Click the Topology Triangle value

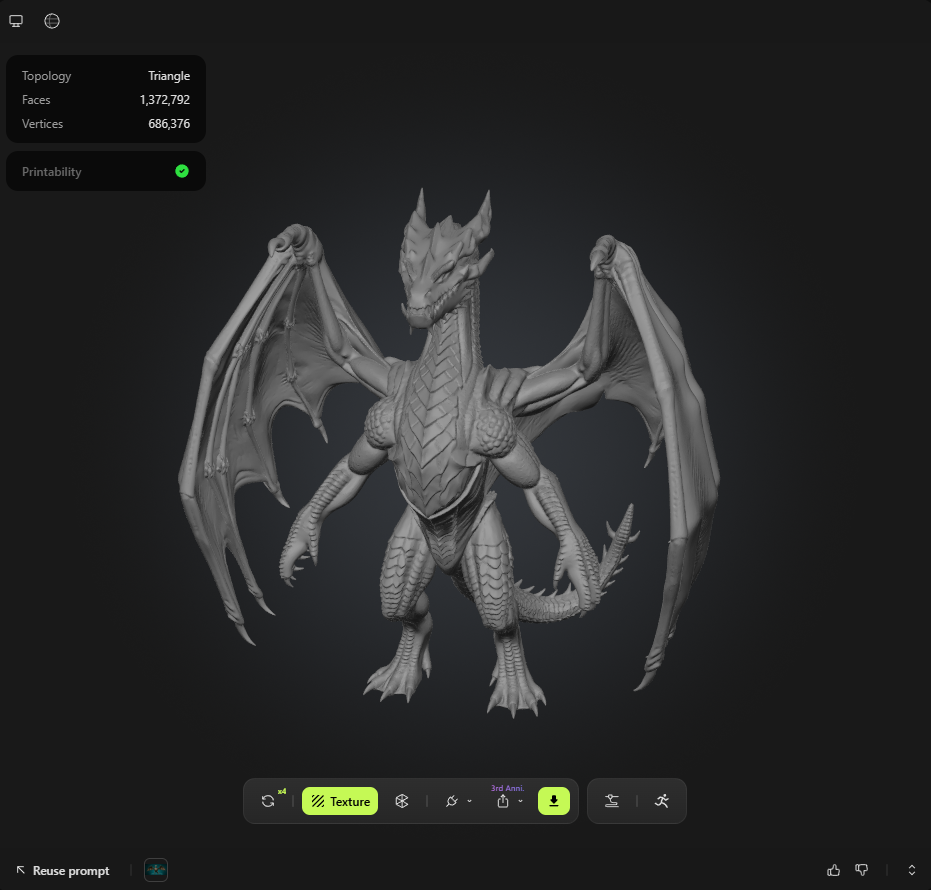(x=169, y=76)
